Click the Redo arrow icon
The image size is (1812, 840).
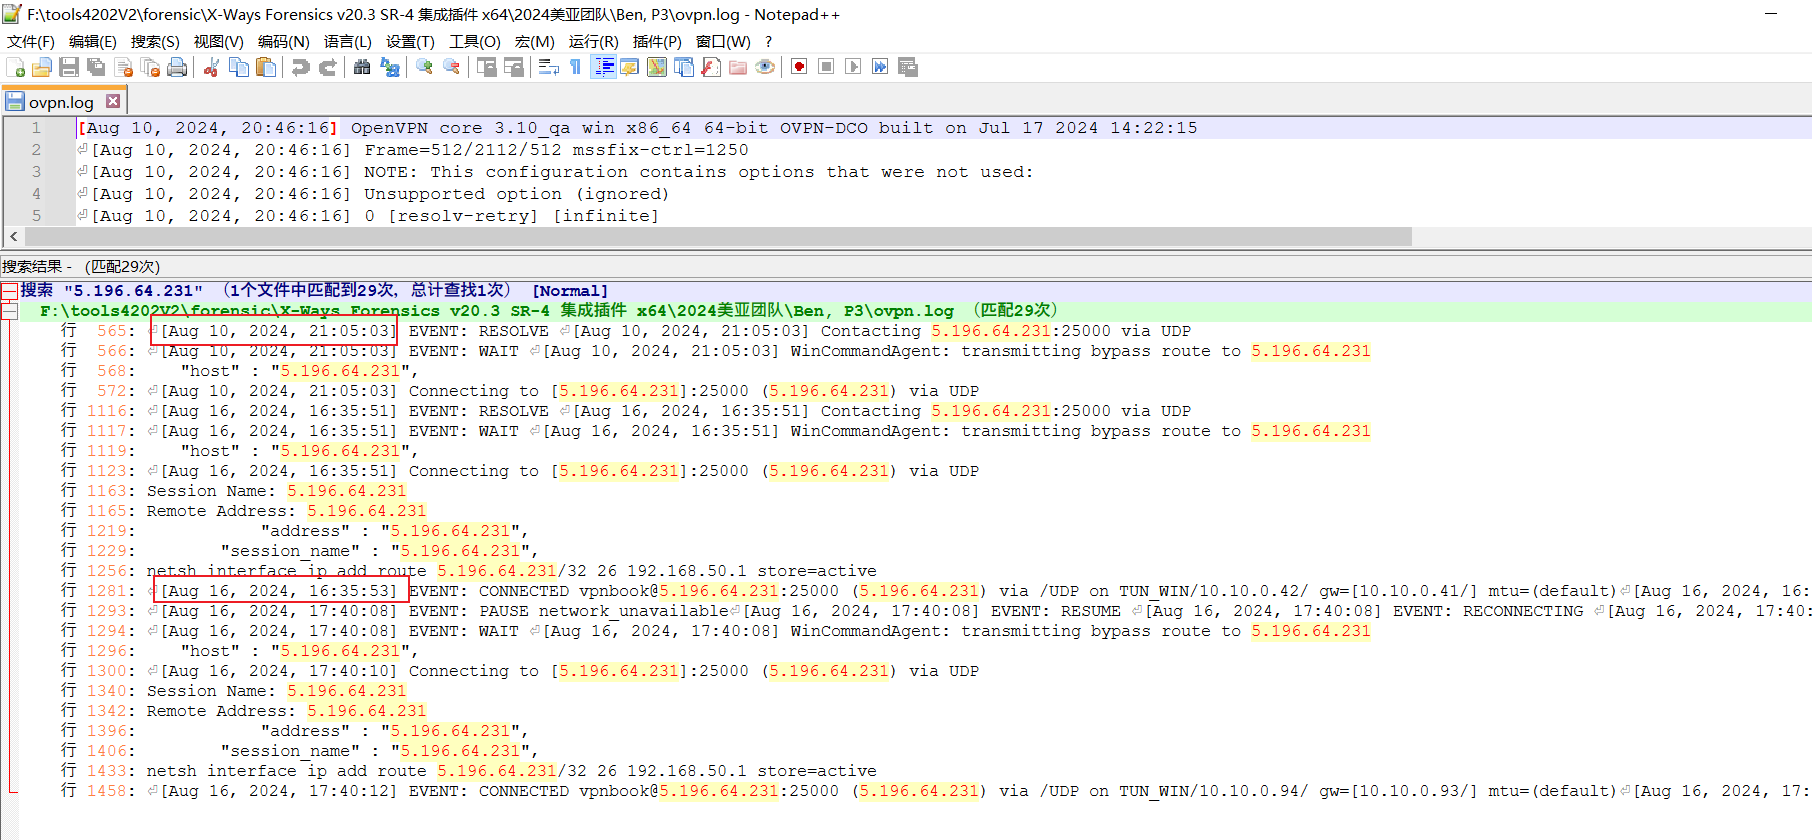coord(327,67)
